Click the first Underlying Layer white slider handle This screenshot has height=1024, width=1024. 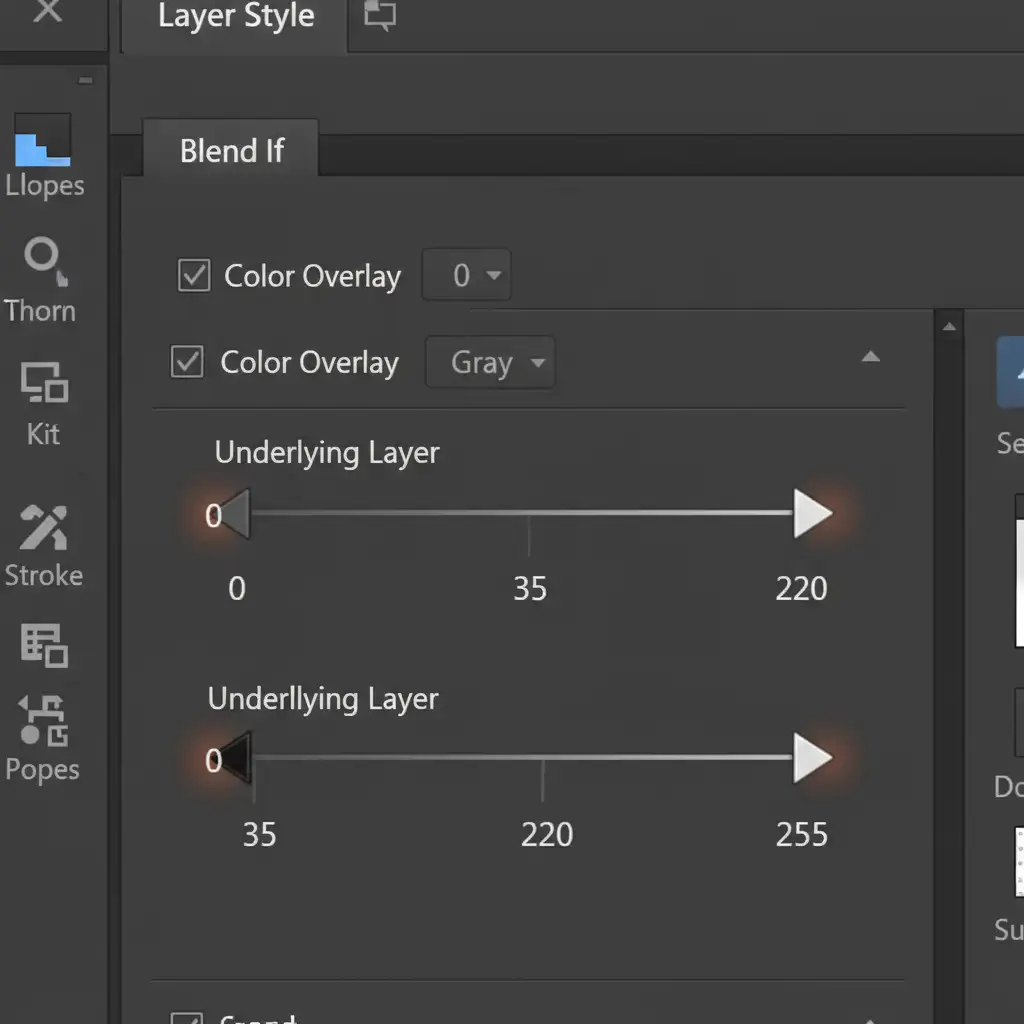click(x=812, y=514)
